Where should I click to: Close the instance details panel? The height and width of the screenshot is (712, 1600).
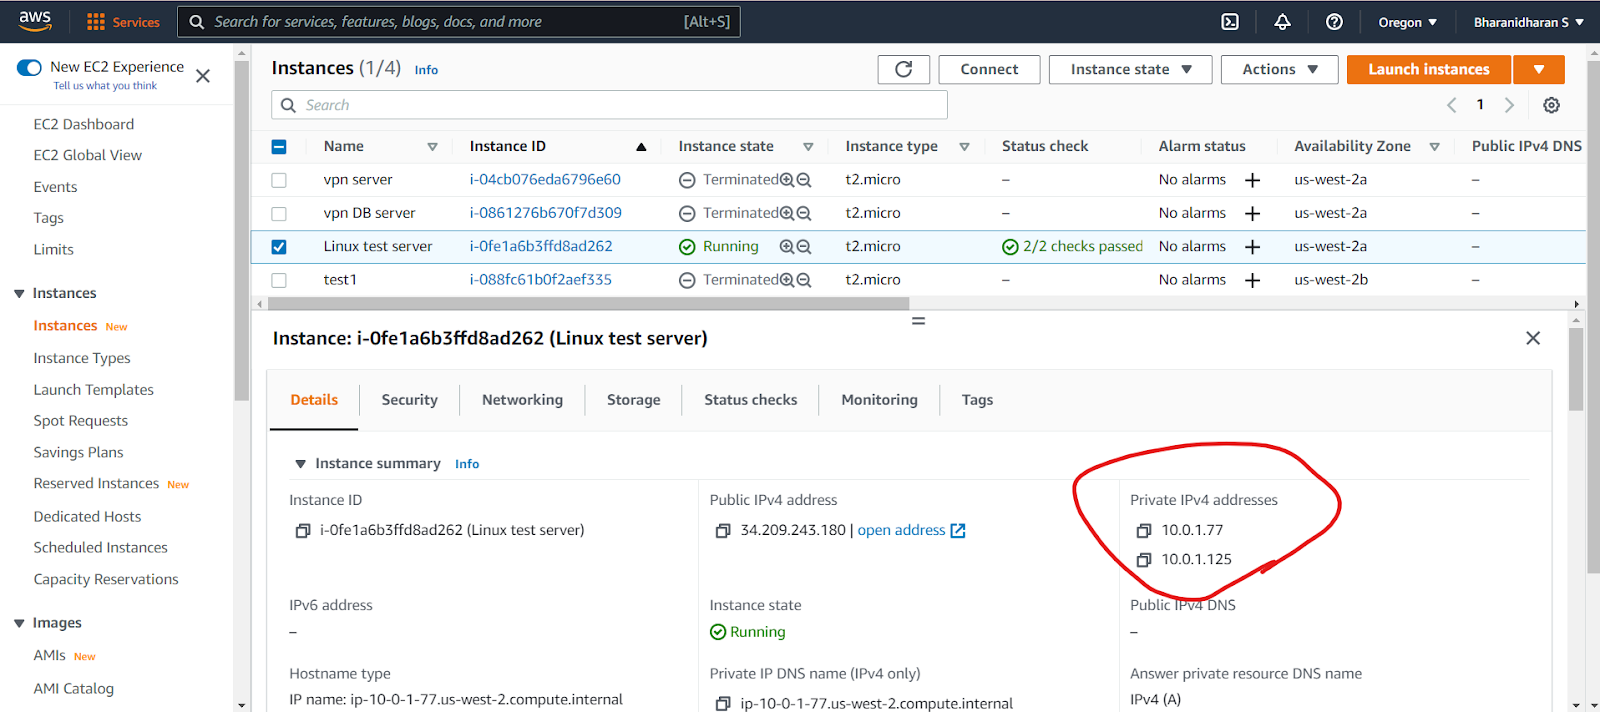pos(1533,338)
